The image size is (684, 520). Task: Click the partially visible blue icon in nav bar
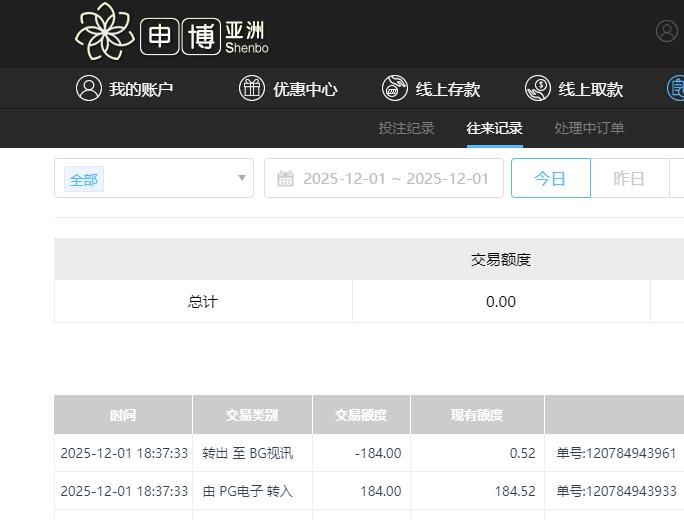tap(676, 88)
